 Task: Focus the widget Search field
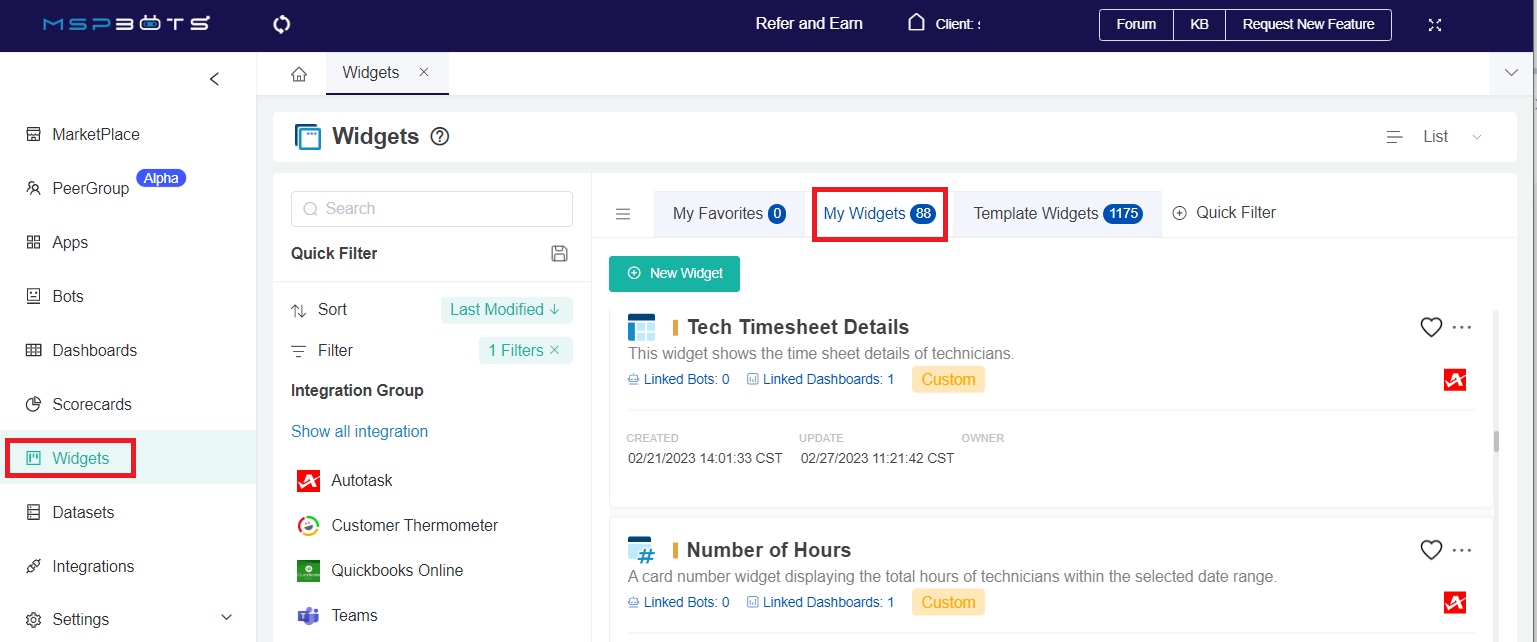pyautogui.click(x=432, y=209)
